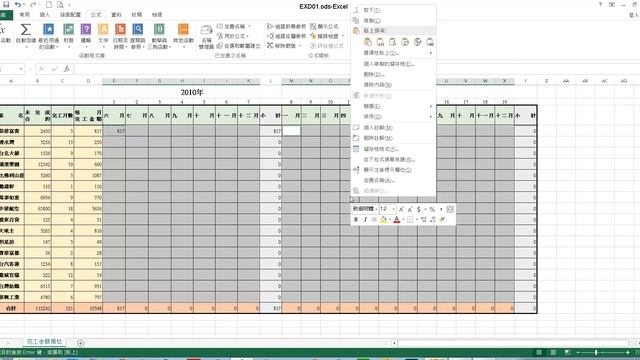Click the Paste Transpose option icon
The image size is (640, 360).
[x=405, y=42]
